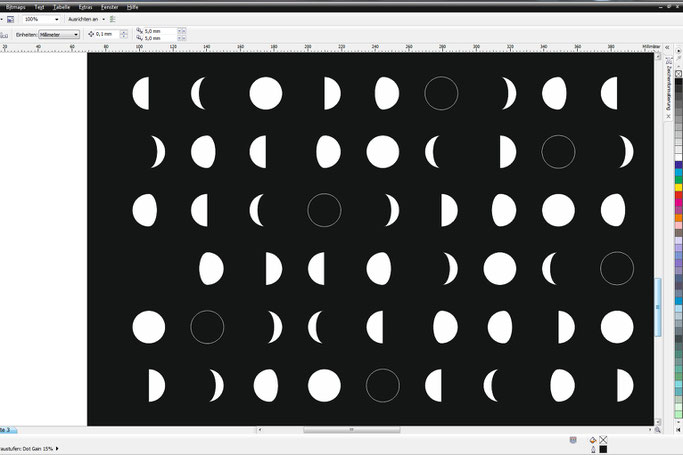Click the color proofing shield icon
Image resolution: width=683 pixels, height=455 pixels.
point(573,440)
